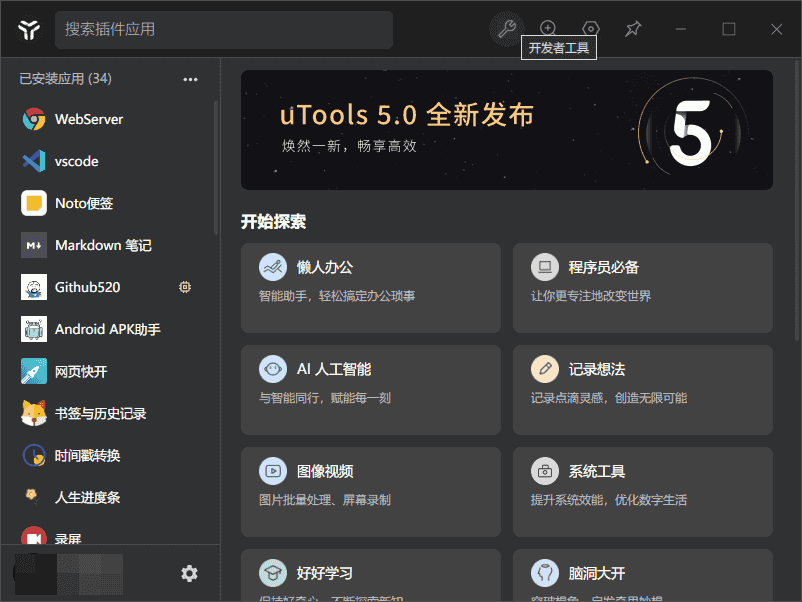Select 时间戳转换 label in sidebar
Image resolution: width=802 pixels, height=602 pixels.
(87, 455)
